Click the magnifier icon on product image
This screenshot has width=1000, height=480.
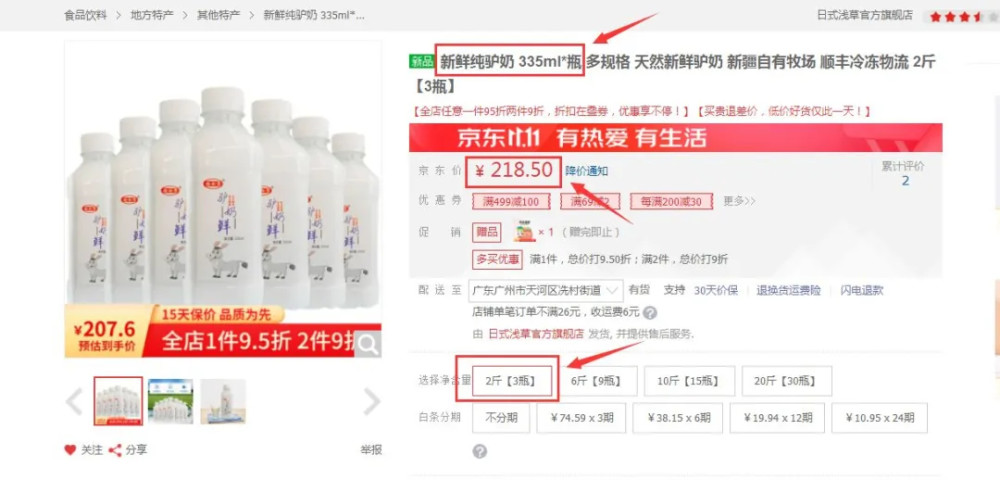pyautogui.click(x=368, y=344)
